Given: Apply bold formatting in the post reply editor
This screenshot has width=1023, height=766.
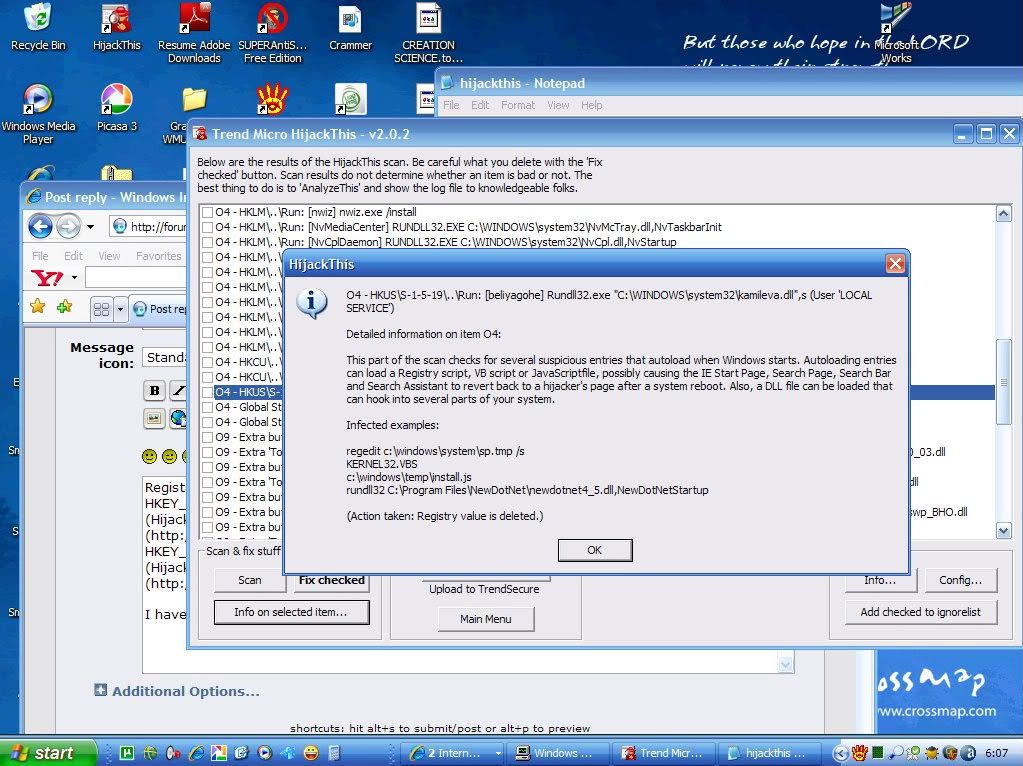Looking at the screenshot, I should 155,390.
